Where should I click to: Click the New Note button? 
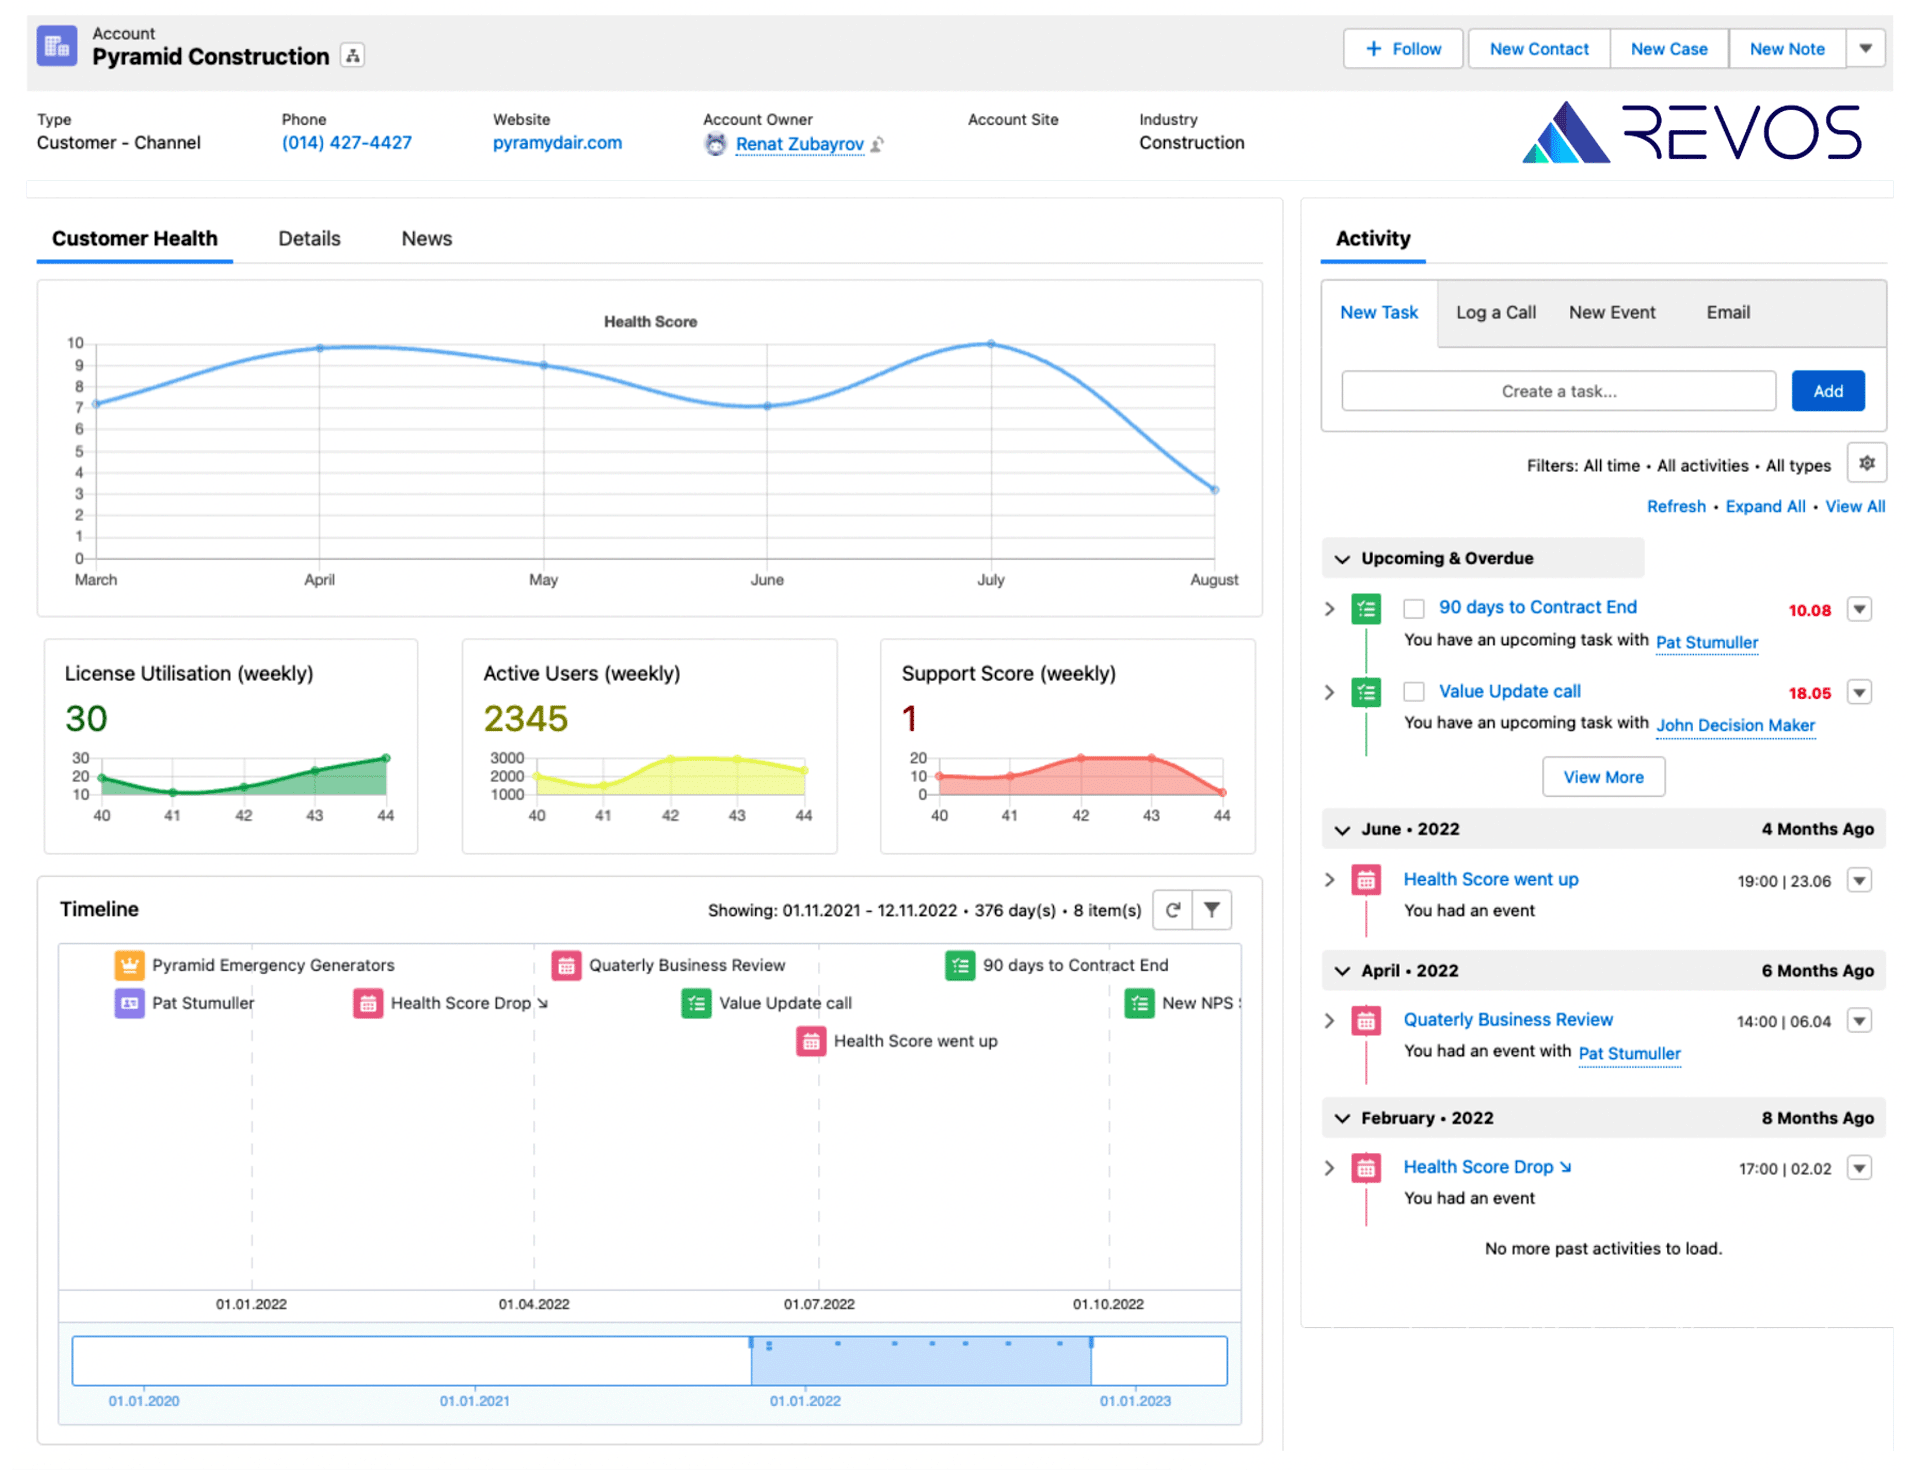1787,49
